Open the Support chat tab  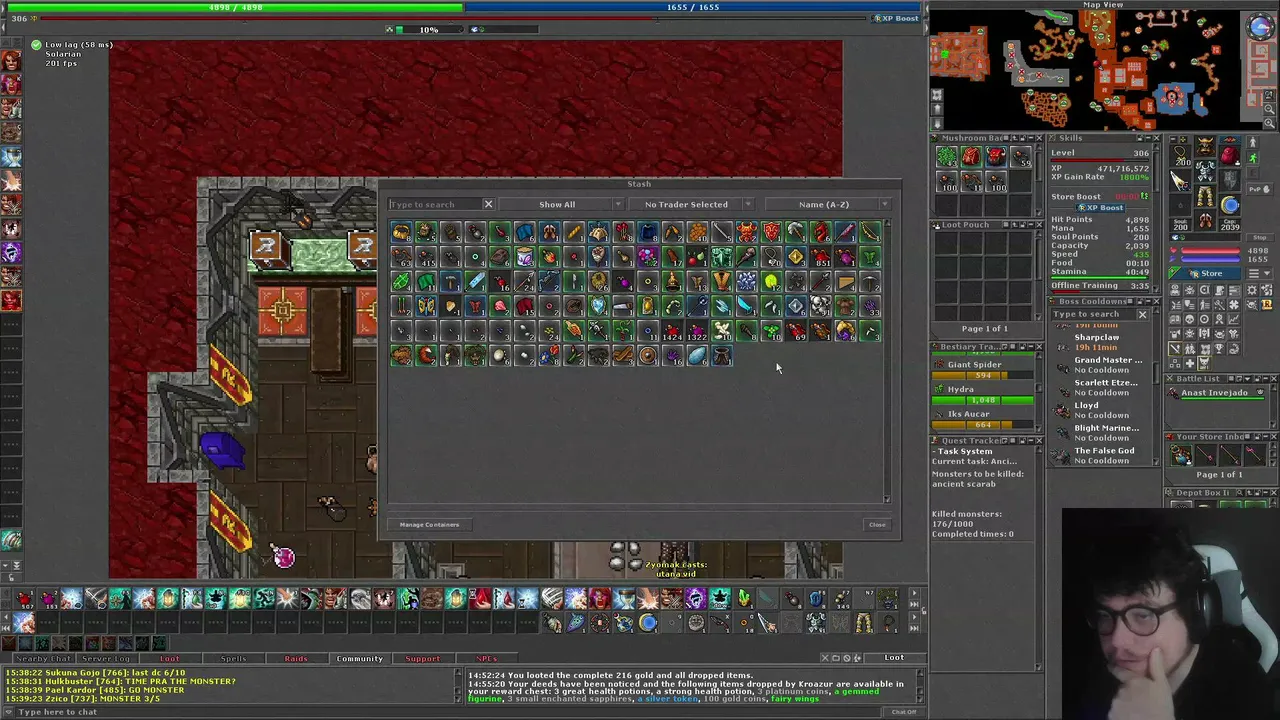[x=422, y=658]
